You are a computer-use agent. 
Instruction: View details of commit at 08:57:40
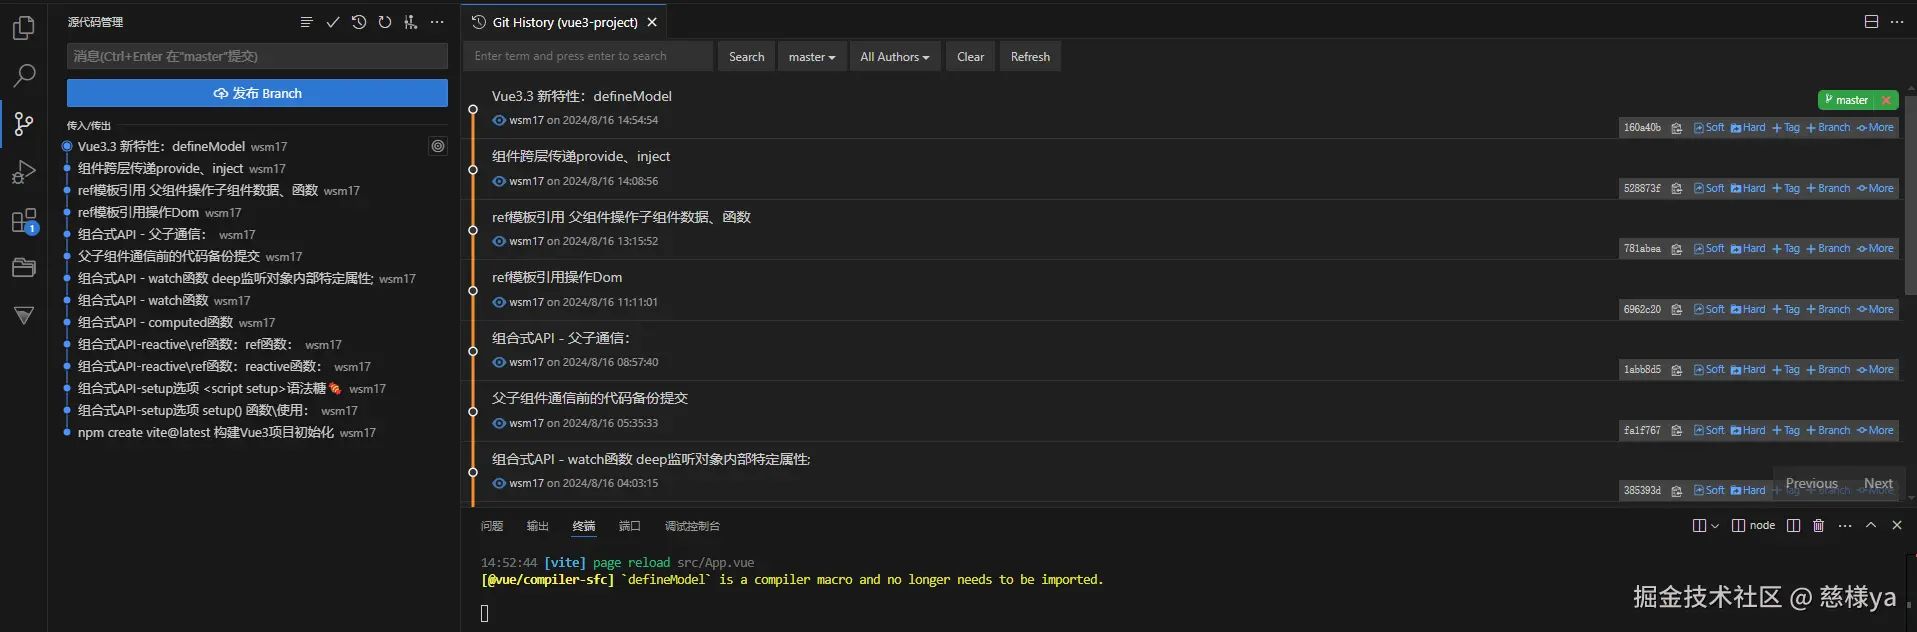click(498, 362)
